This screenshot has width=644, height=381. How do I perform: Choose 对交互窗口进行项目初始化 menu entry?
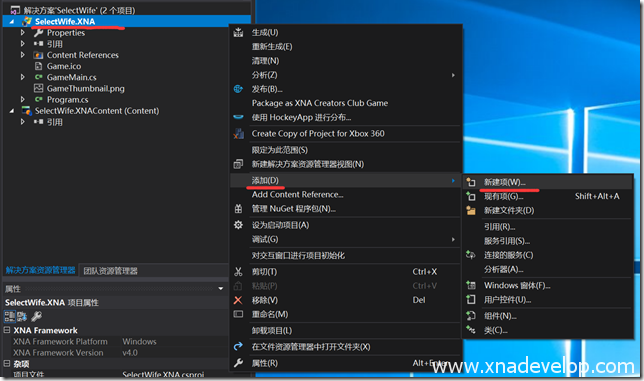tap(345, 255)
